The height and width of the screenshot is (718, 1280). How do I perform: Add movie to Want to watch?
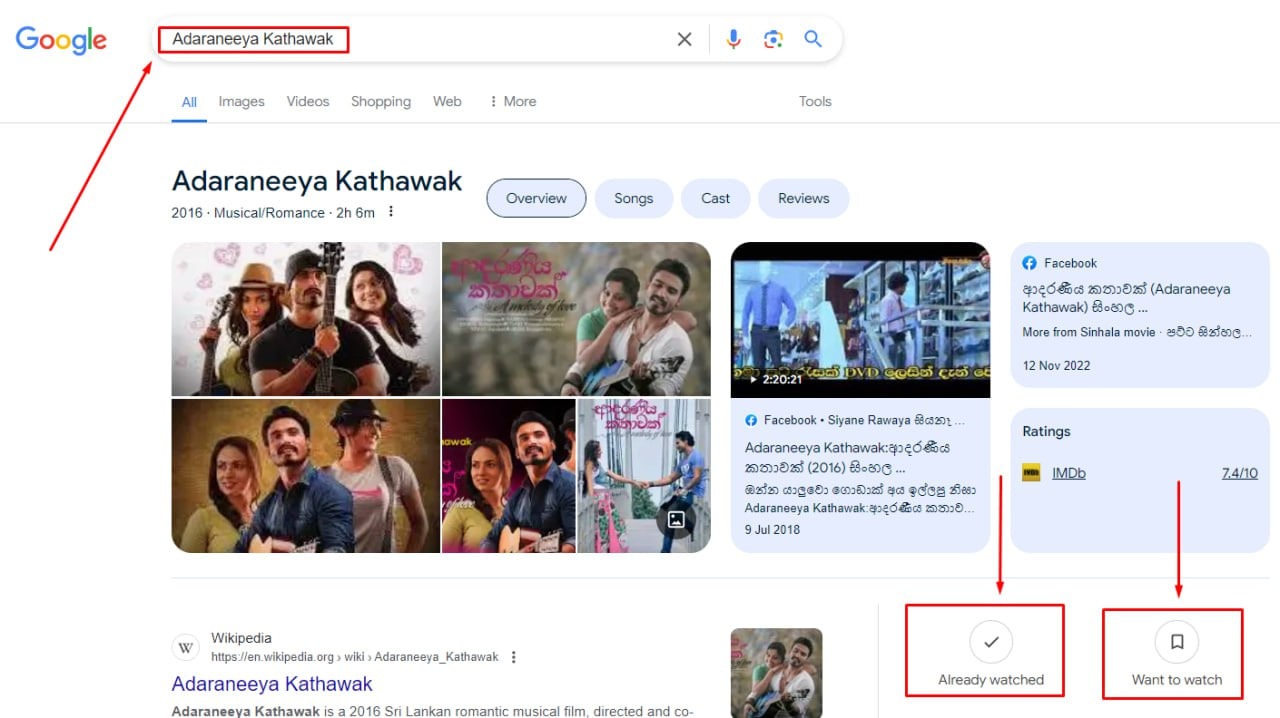pyautogui.click(x=1177, y=653)
